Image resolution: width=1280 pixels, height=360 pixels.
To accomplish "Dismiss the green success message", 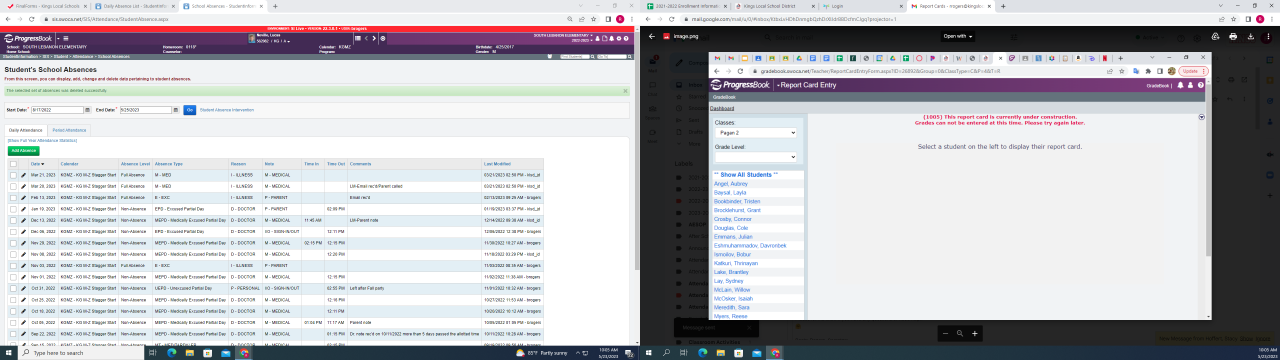I will (x=625, y=90).
